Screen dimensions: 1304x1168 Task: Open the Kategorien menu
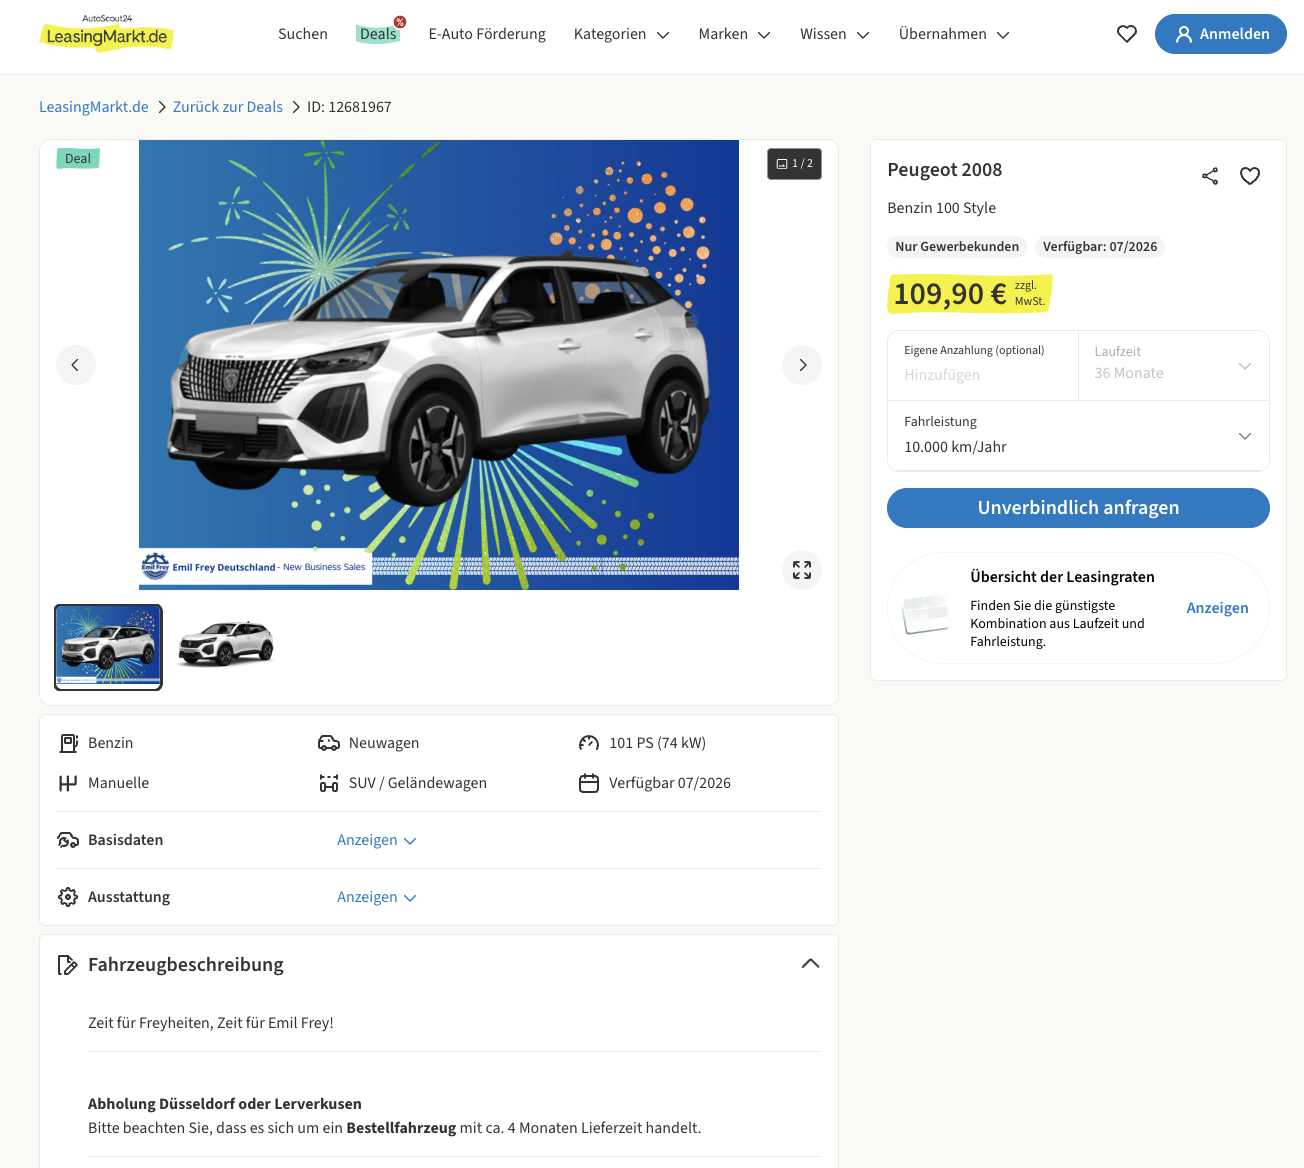click(621, 34)
